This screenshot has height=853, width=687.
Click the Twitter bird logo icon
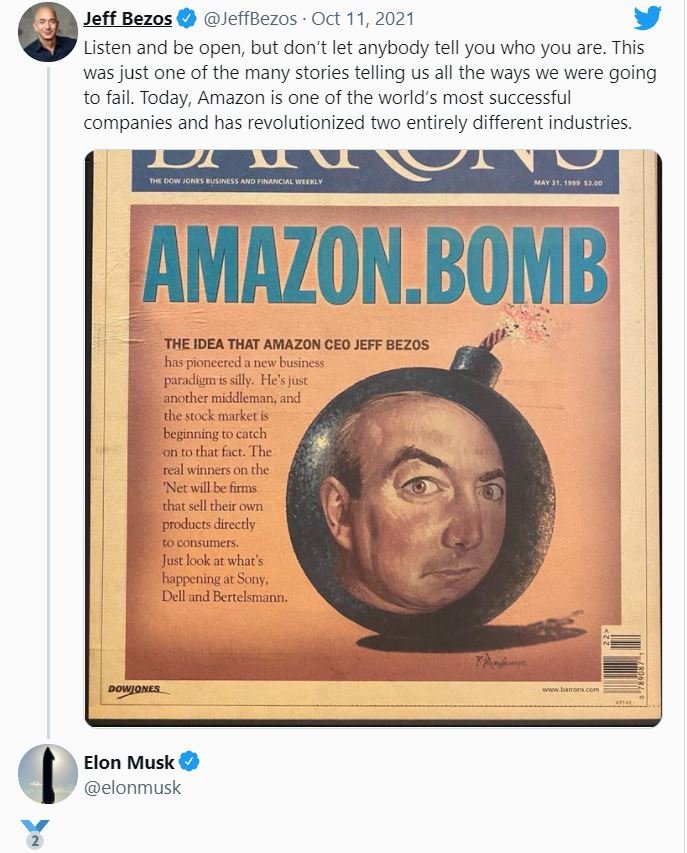tap(647, 18)
